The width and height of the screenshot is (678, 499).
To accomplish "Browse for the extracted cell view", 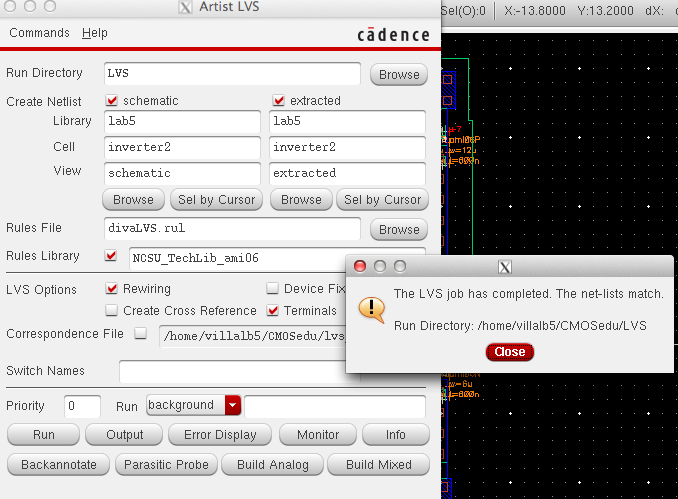I will [x=301, y=199].
